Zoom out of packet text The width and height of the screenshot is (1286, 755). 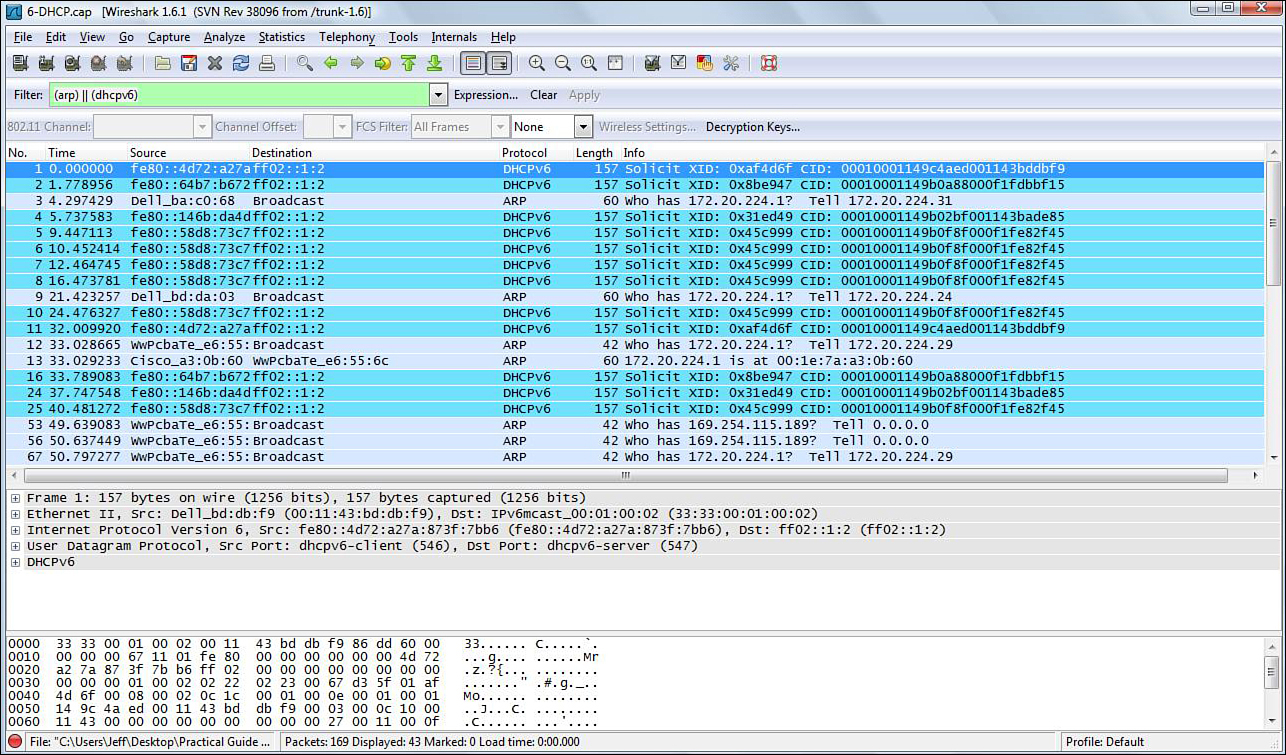point(563,63)
